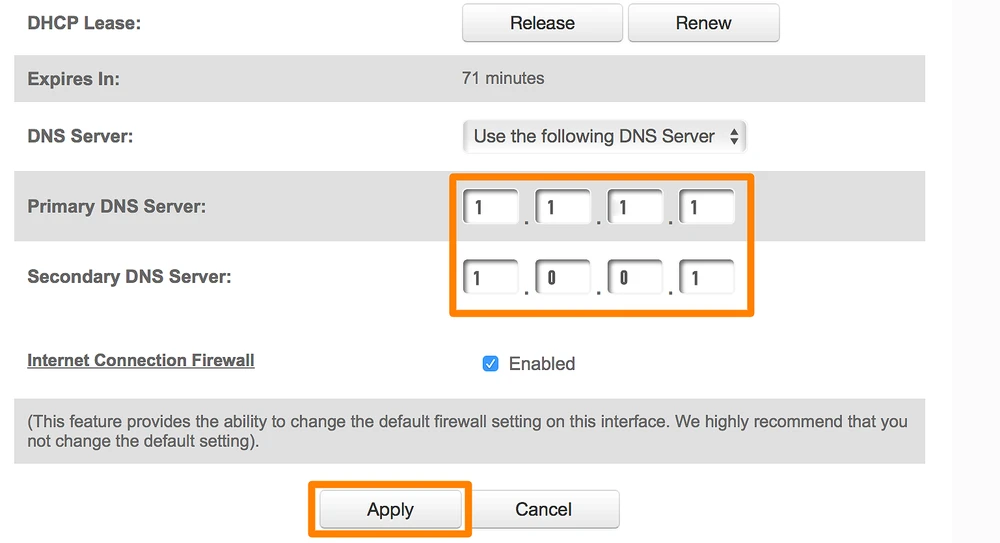This screenshot has width=1000, height=543.
Task: Click second octet of Secondary DNS Server
Action: tap(563, 277)
